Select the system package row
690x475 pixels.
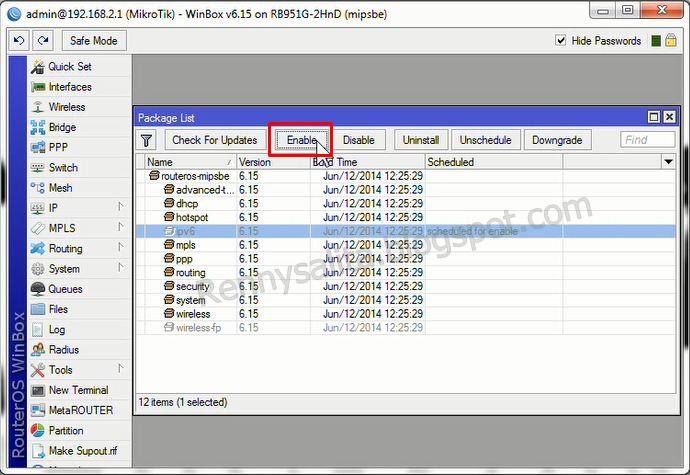click(405, 300)
